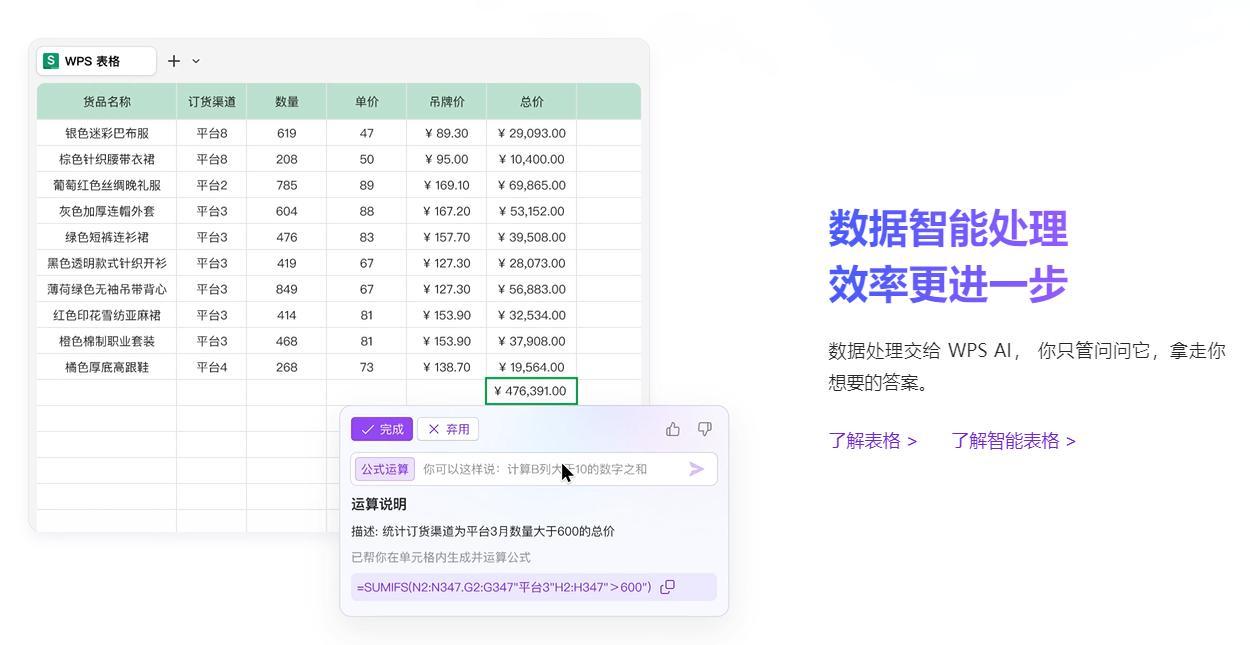Select the 订货渠道 column header
The height and width of the screenshot is (645, 1250).
[x=212, y=102]
